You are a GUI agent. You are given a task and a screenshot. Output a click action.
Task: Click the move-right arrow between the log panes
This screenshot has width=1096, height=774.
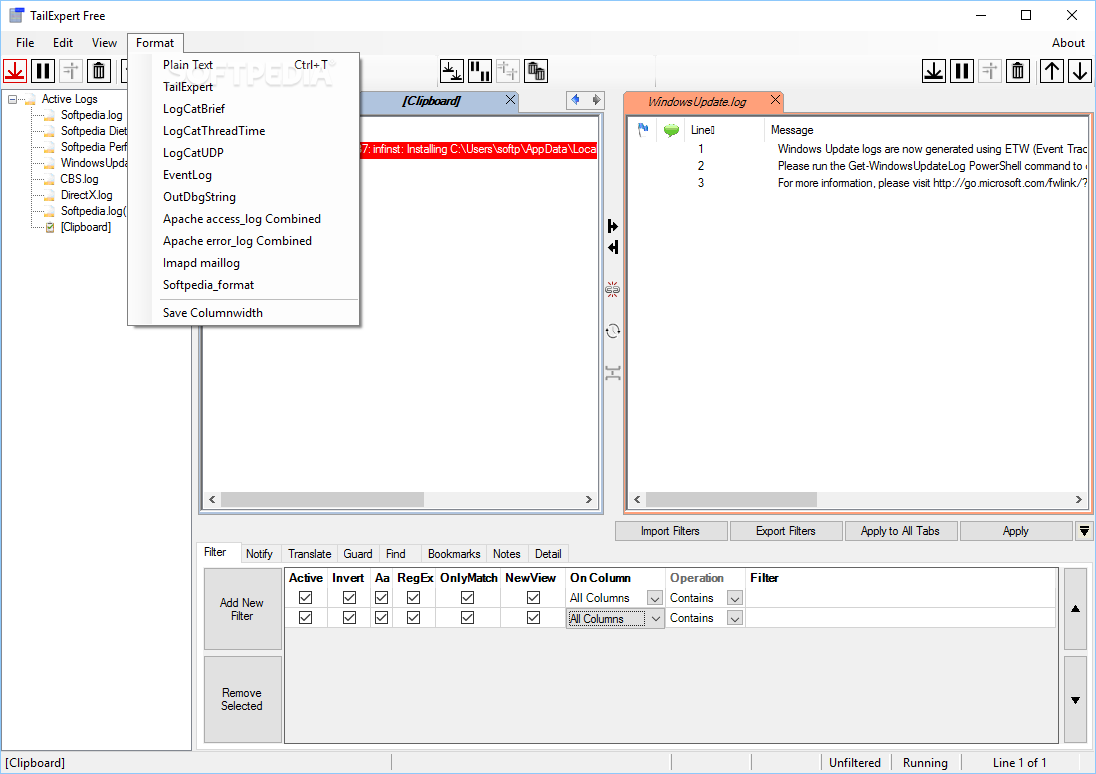pos(613,226)
